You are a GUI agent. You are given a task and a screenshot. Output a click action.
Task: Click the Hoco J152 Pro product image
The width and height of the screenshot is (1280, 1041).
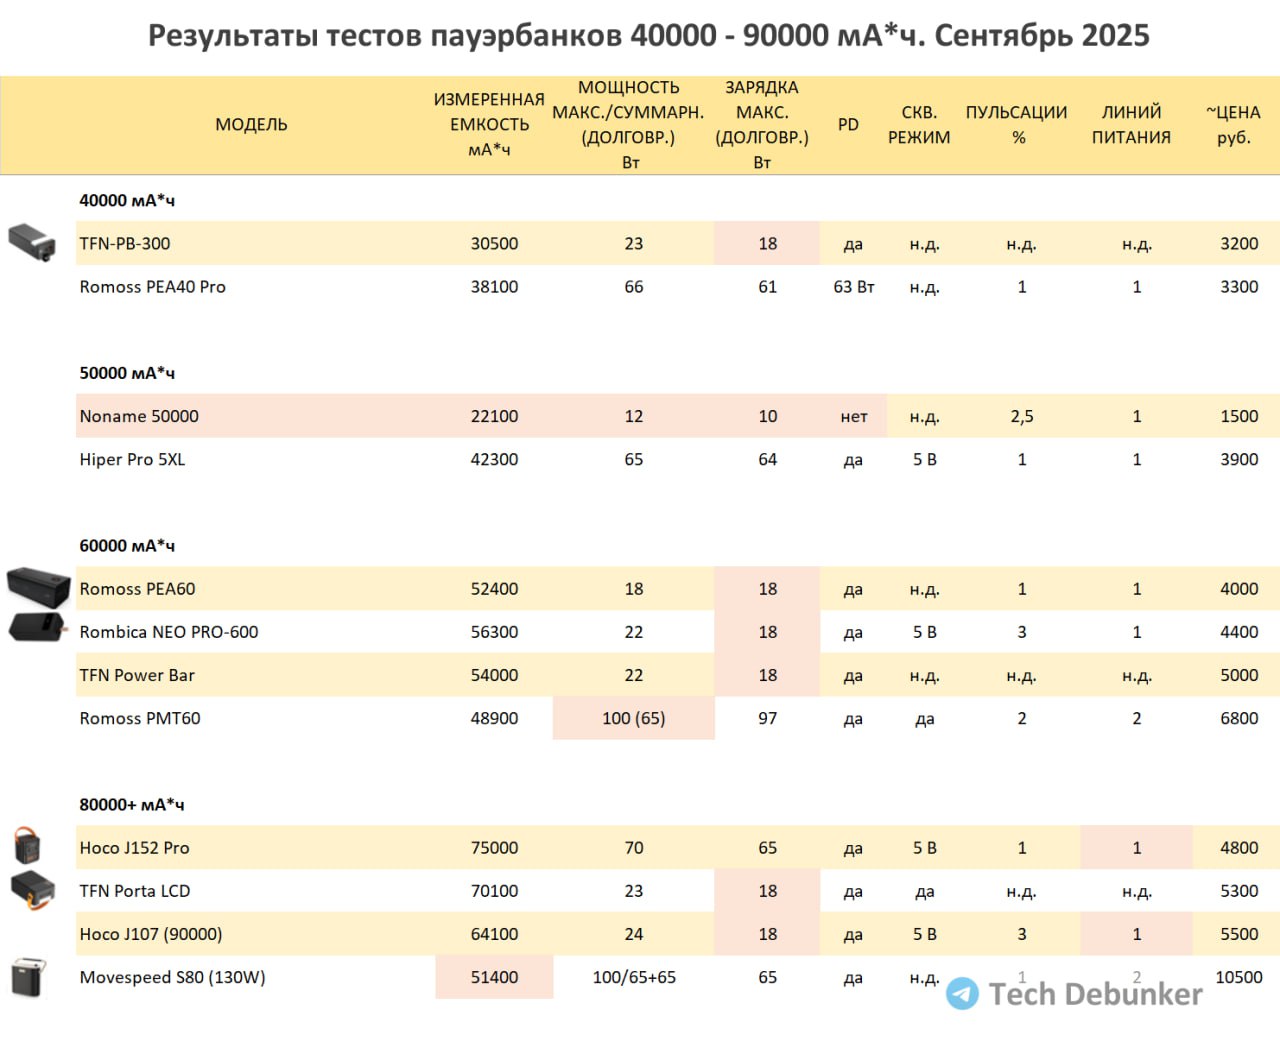(27, 846)
